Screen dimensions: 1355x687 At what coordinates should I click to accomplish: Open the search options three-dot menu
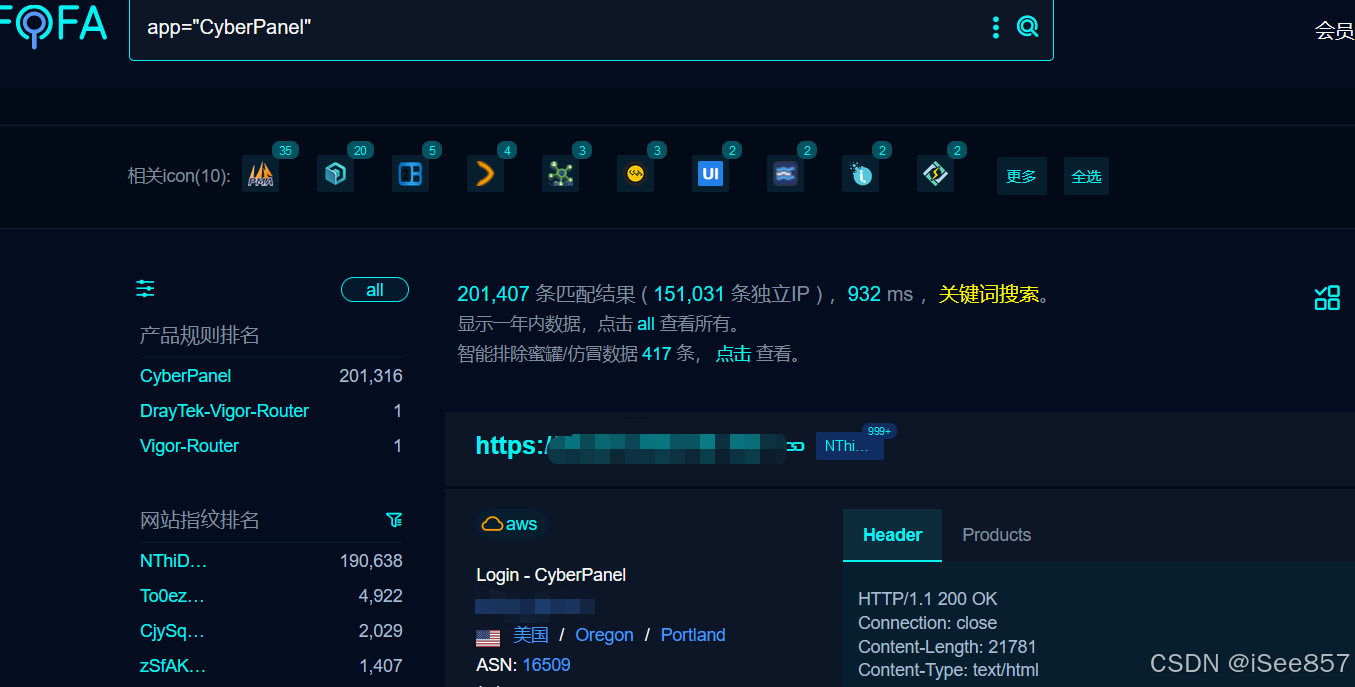[995, 27]
